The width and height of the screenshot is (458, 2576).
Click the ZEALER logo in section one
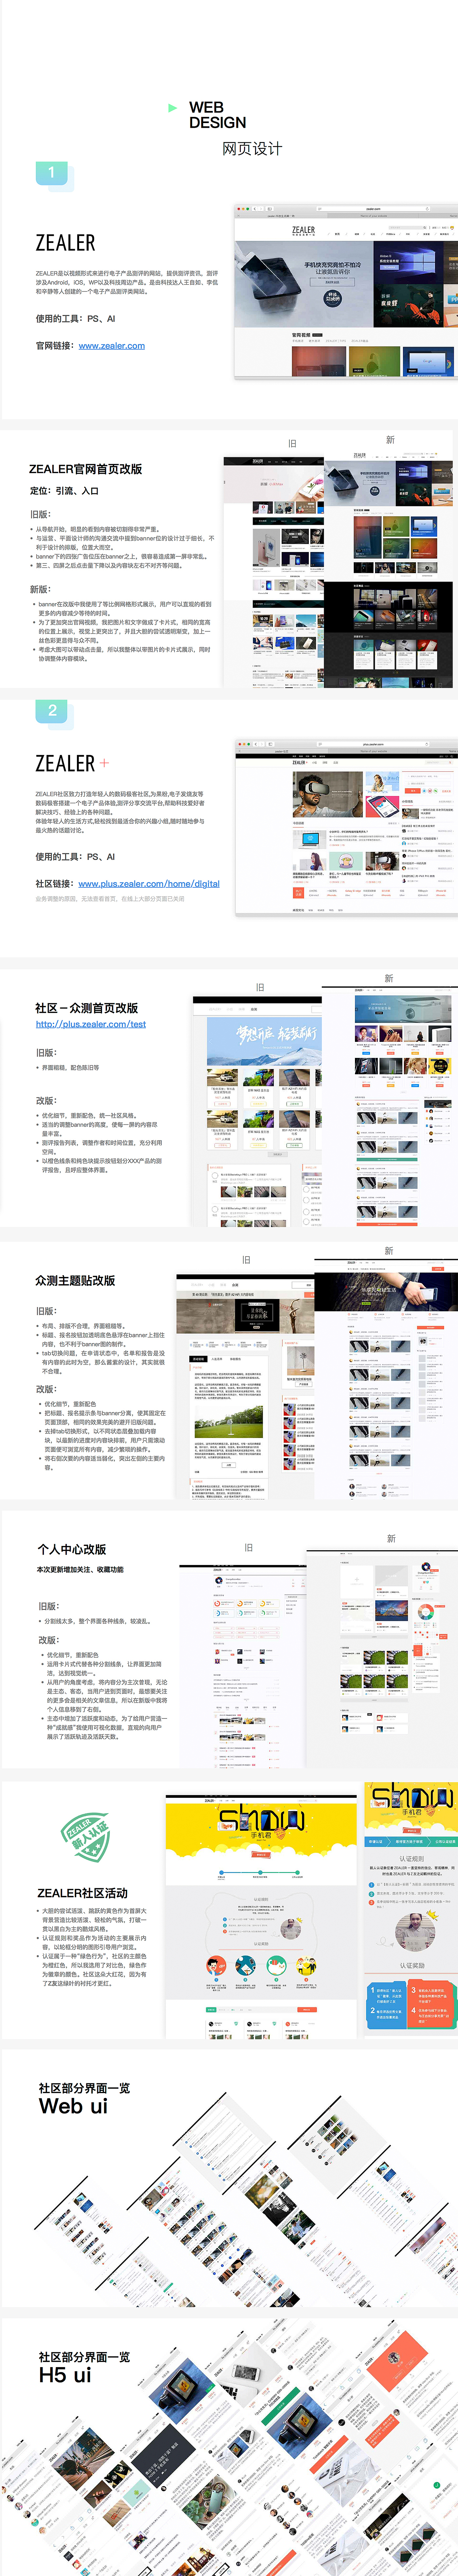(x=66, y=243)
